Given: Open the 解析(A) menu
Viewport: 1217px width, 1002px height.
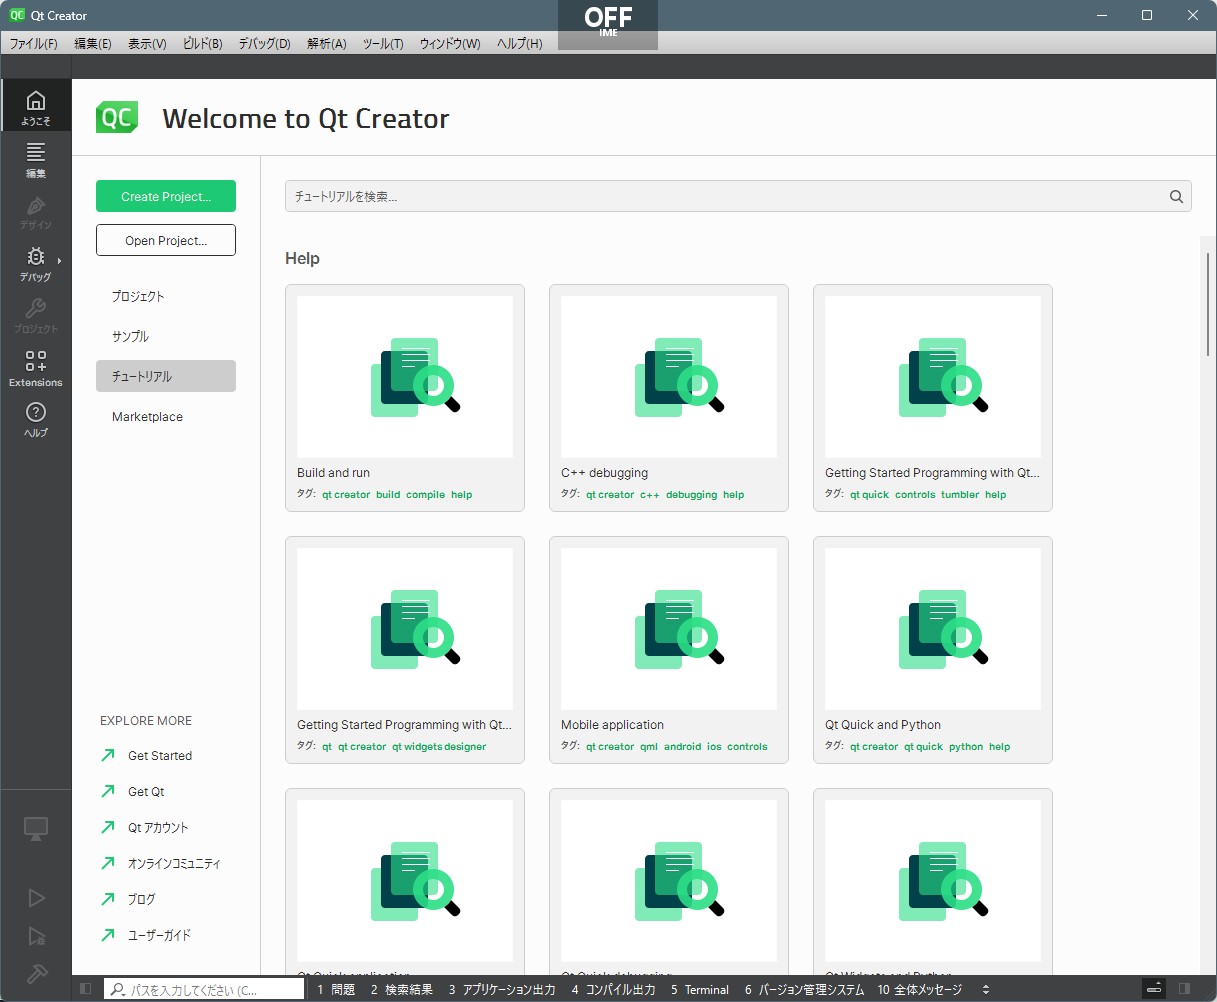Looking at the screenshot, I should click(327, 44).
